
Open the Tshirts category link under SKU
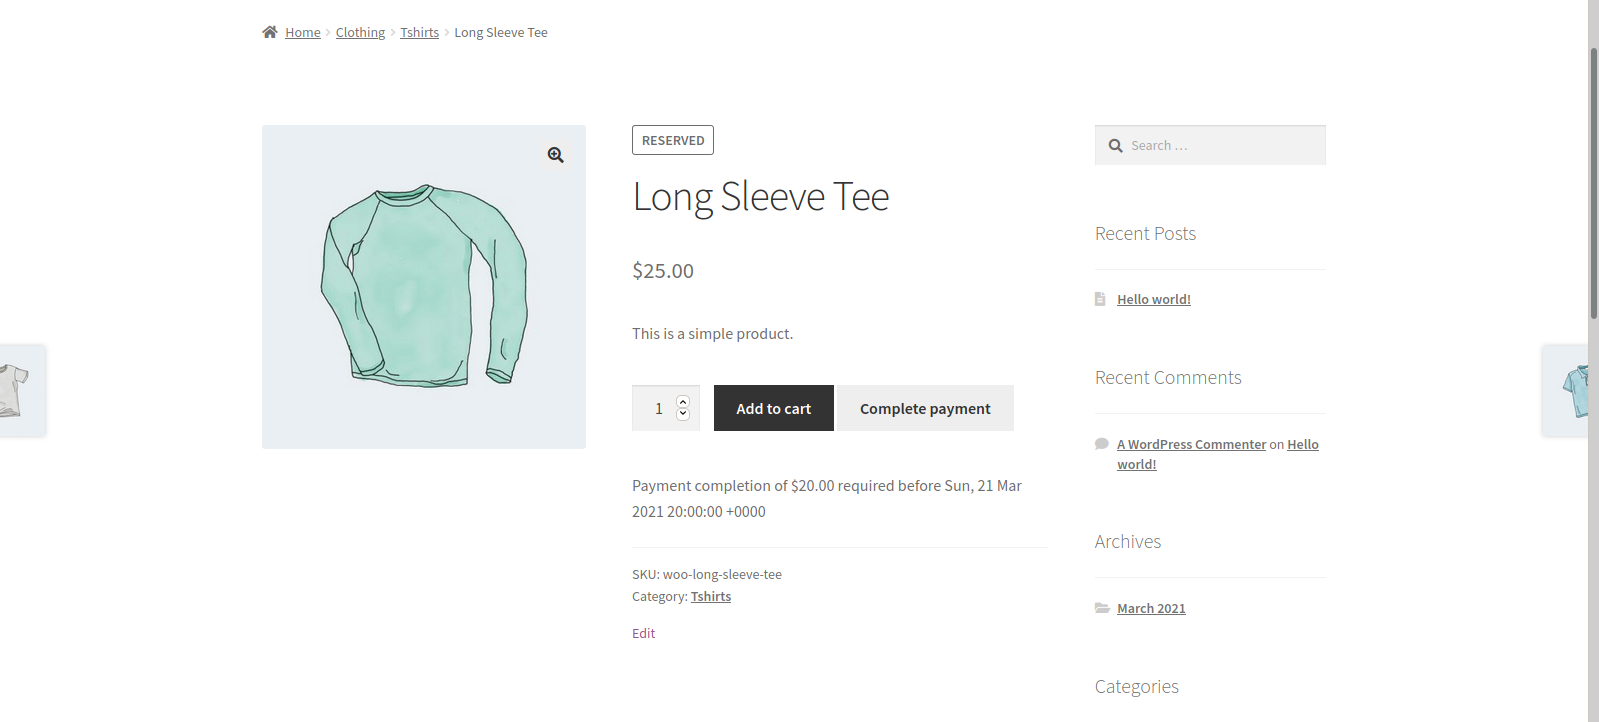coord(710,597)
